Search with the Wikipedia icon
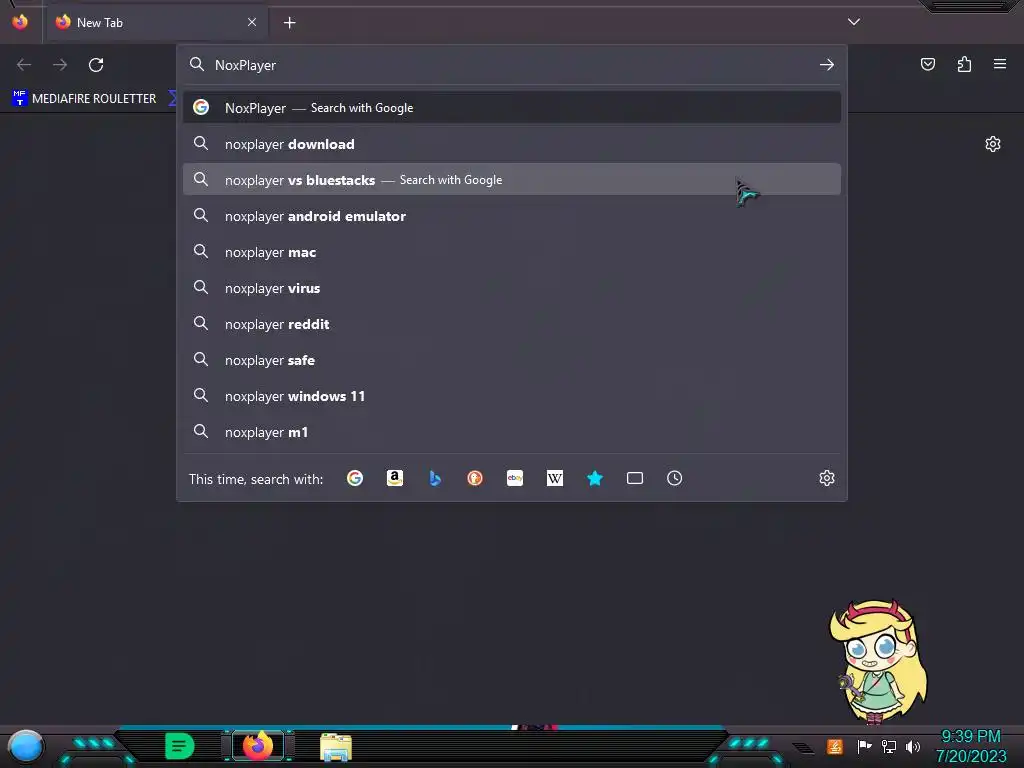The height and width of the screenshot is (768, 1024). coord(554,478)
